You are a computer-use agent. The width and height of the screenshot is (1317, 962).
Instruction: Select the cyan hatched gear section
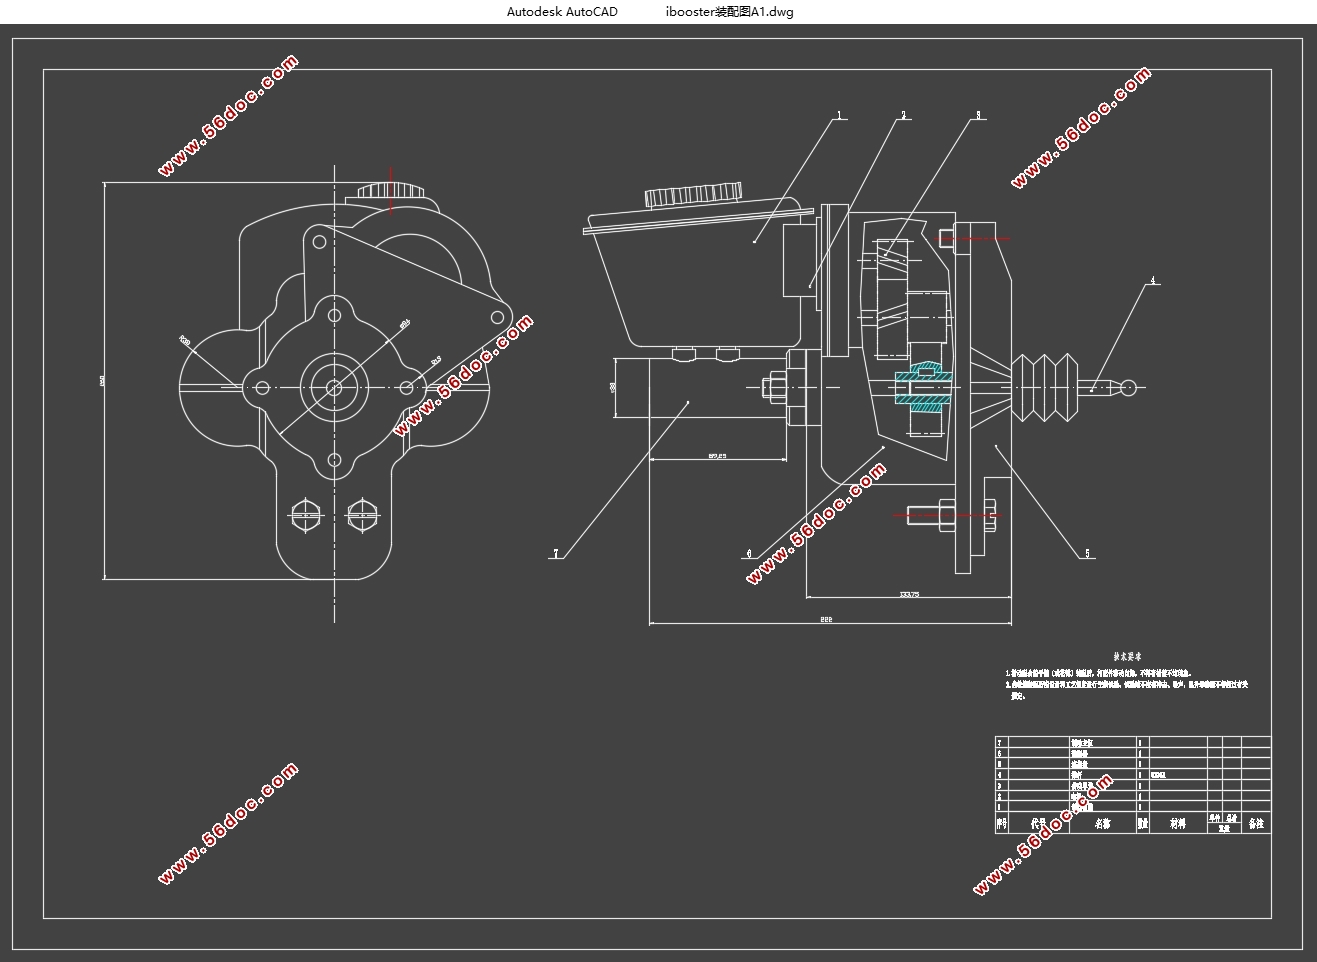coord(924,388)
